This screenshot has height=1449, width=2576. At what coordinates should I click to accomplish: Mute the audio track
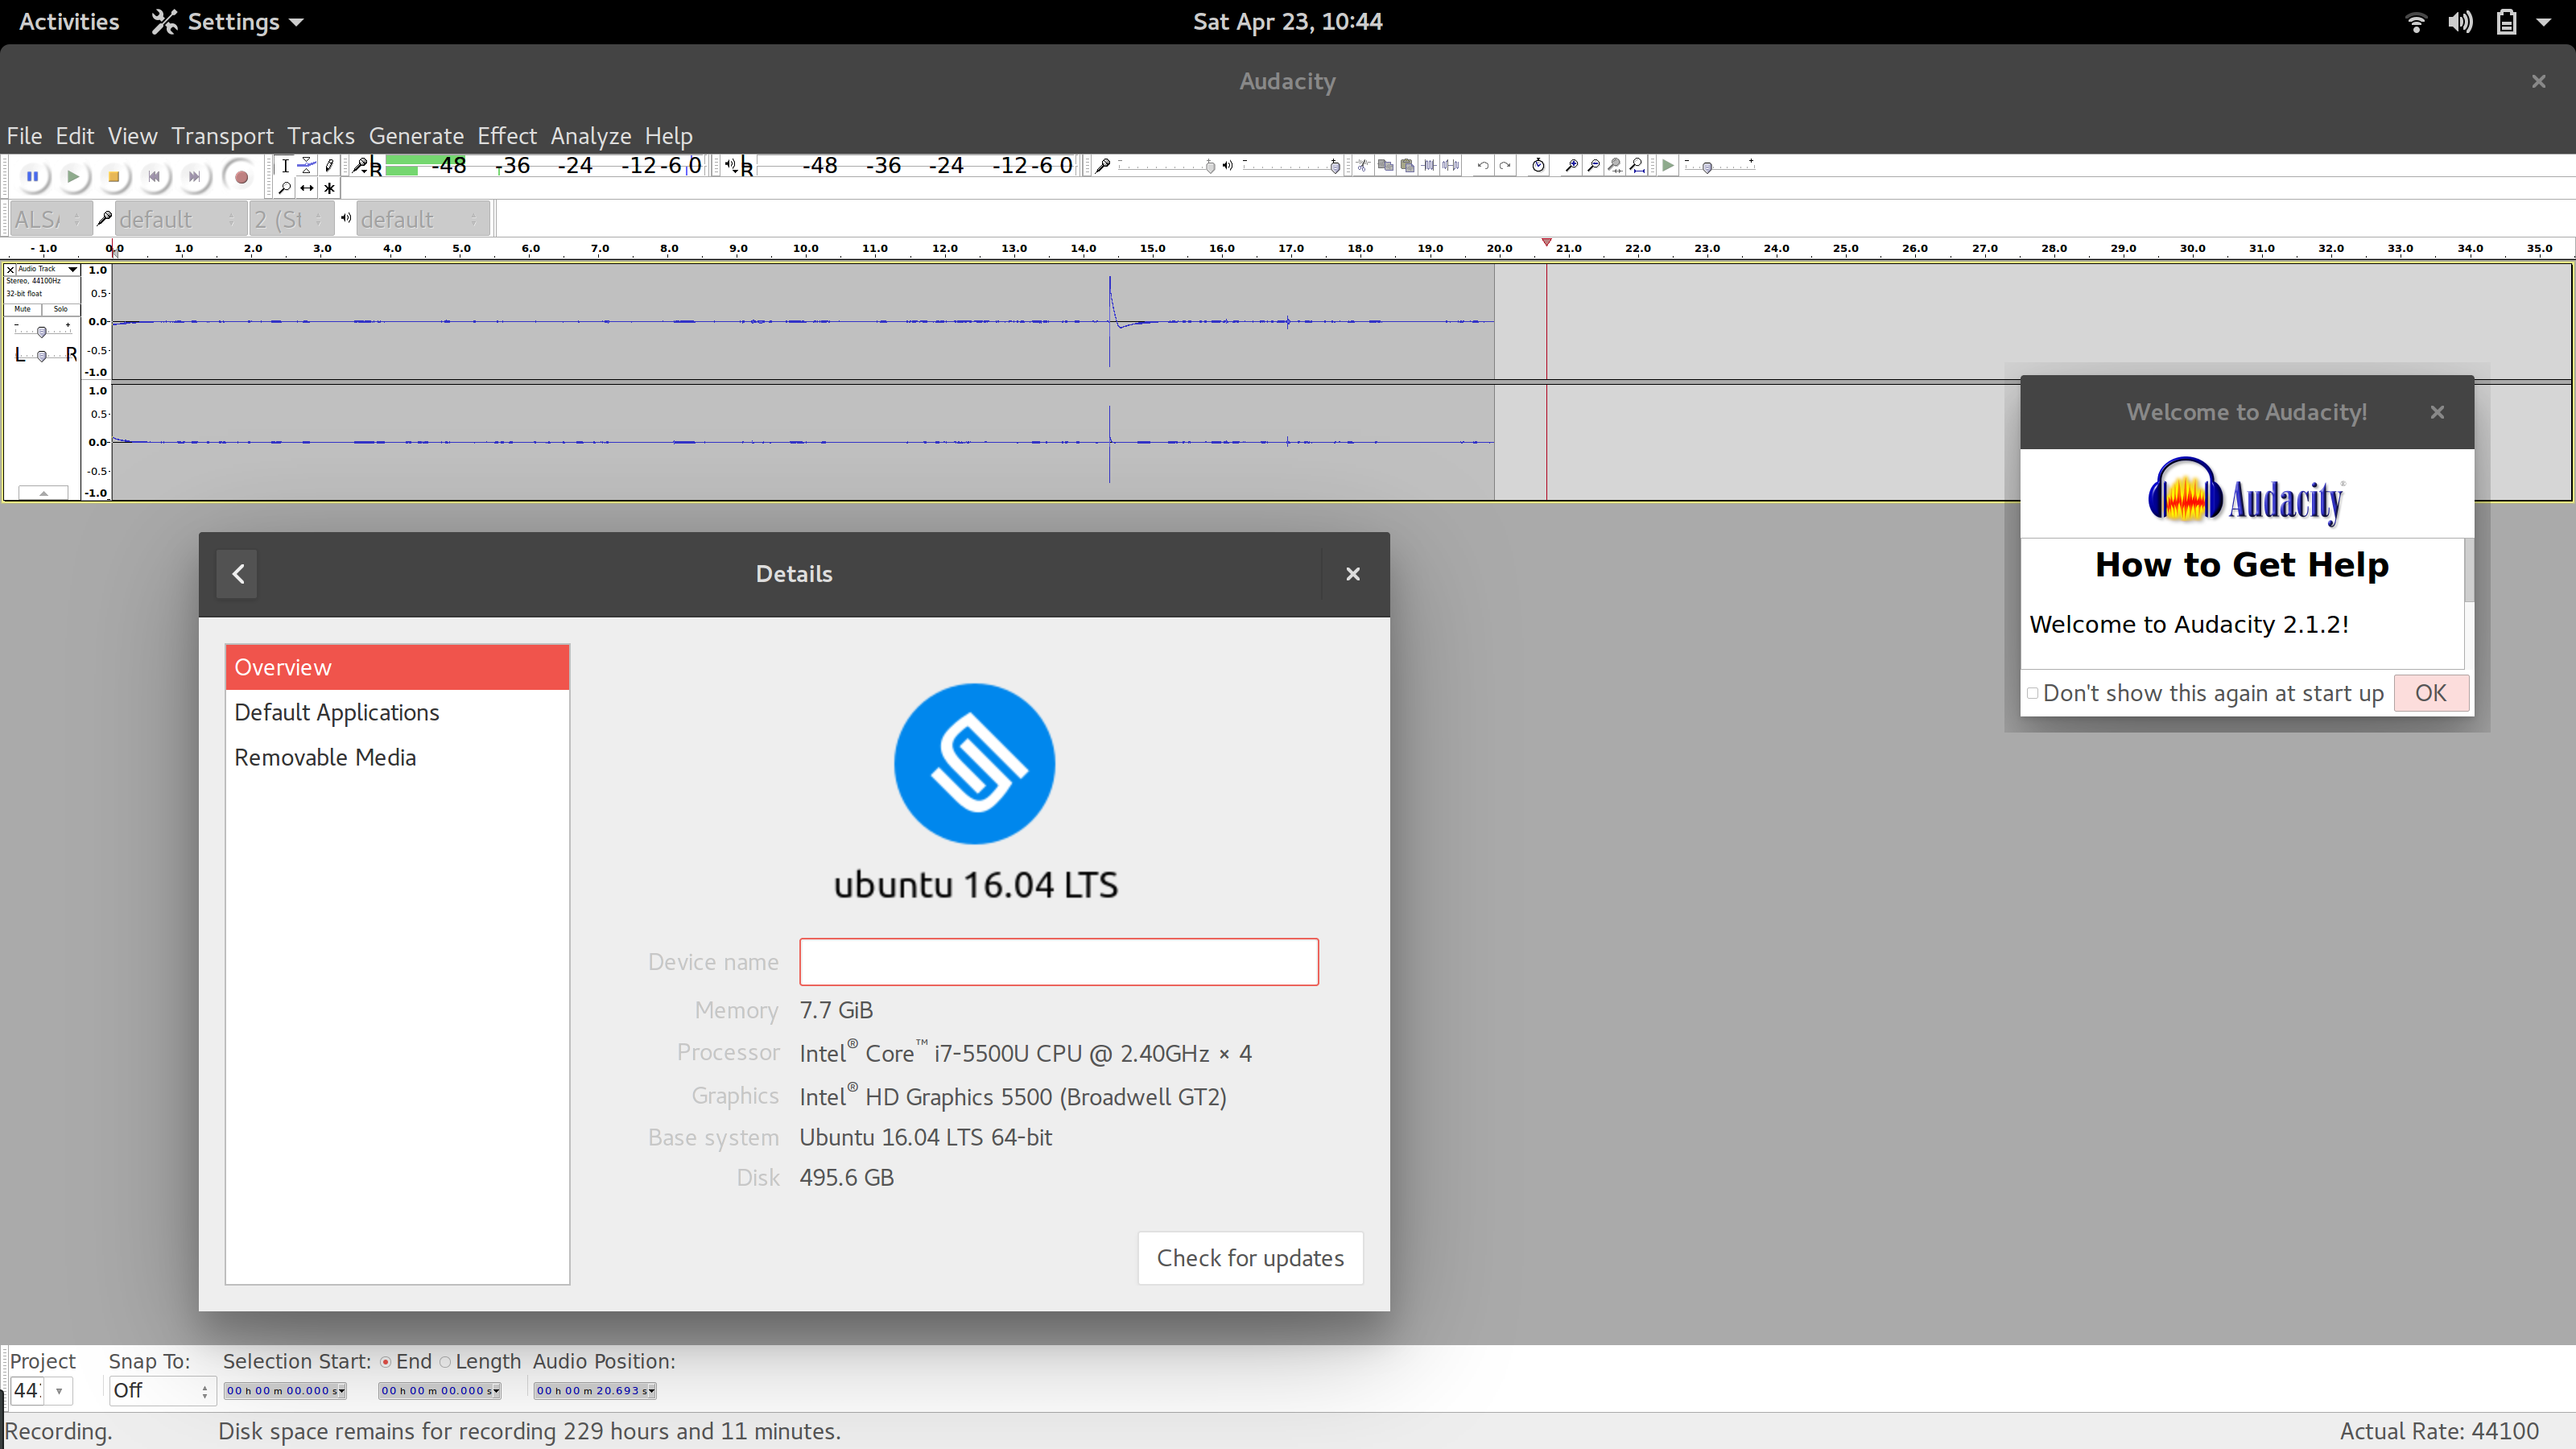(23, 309)
